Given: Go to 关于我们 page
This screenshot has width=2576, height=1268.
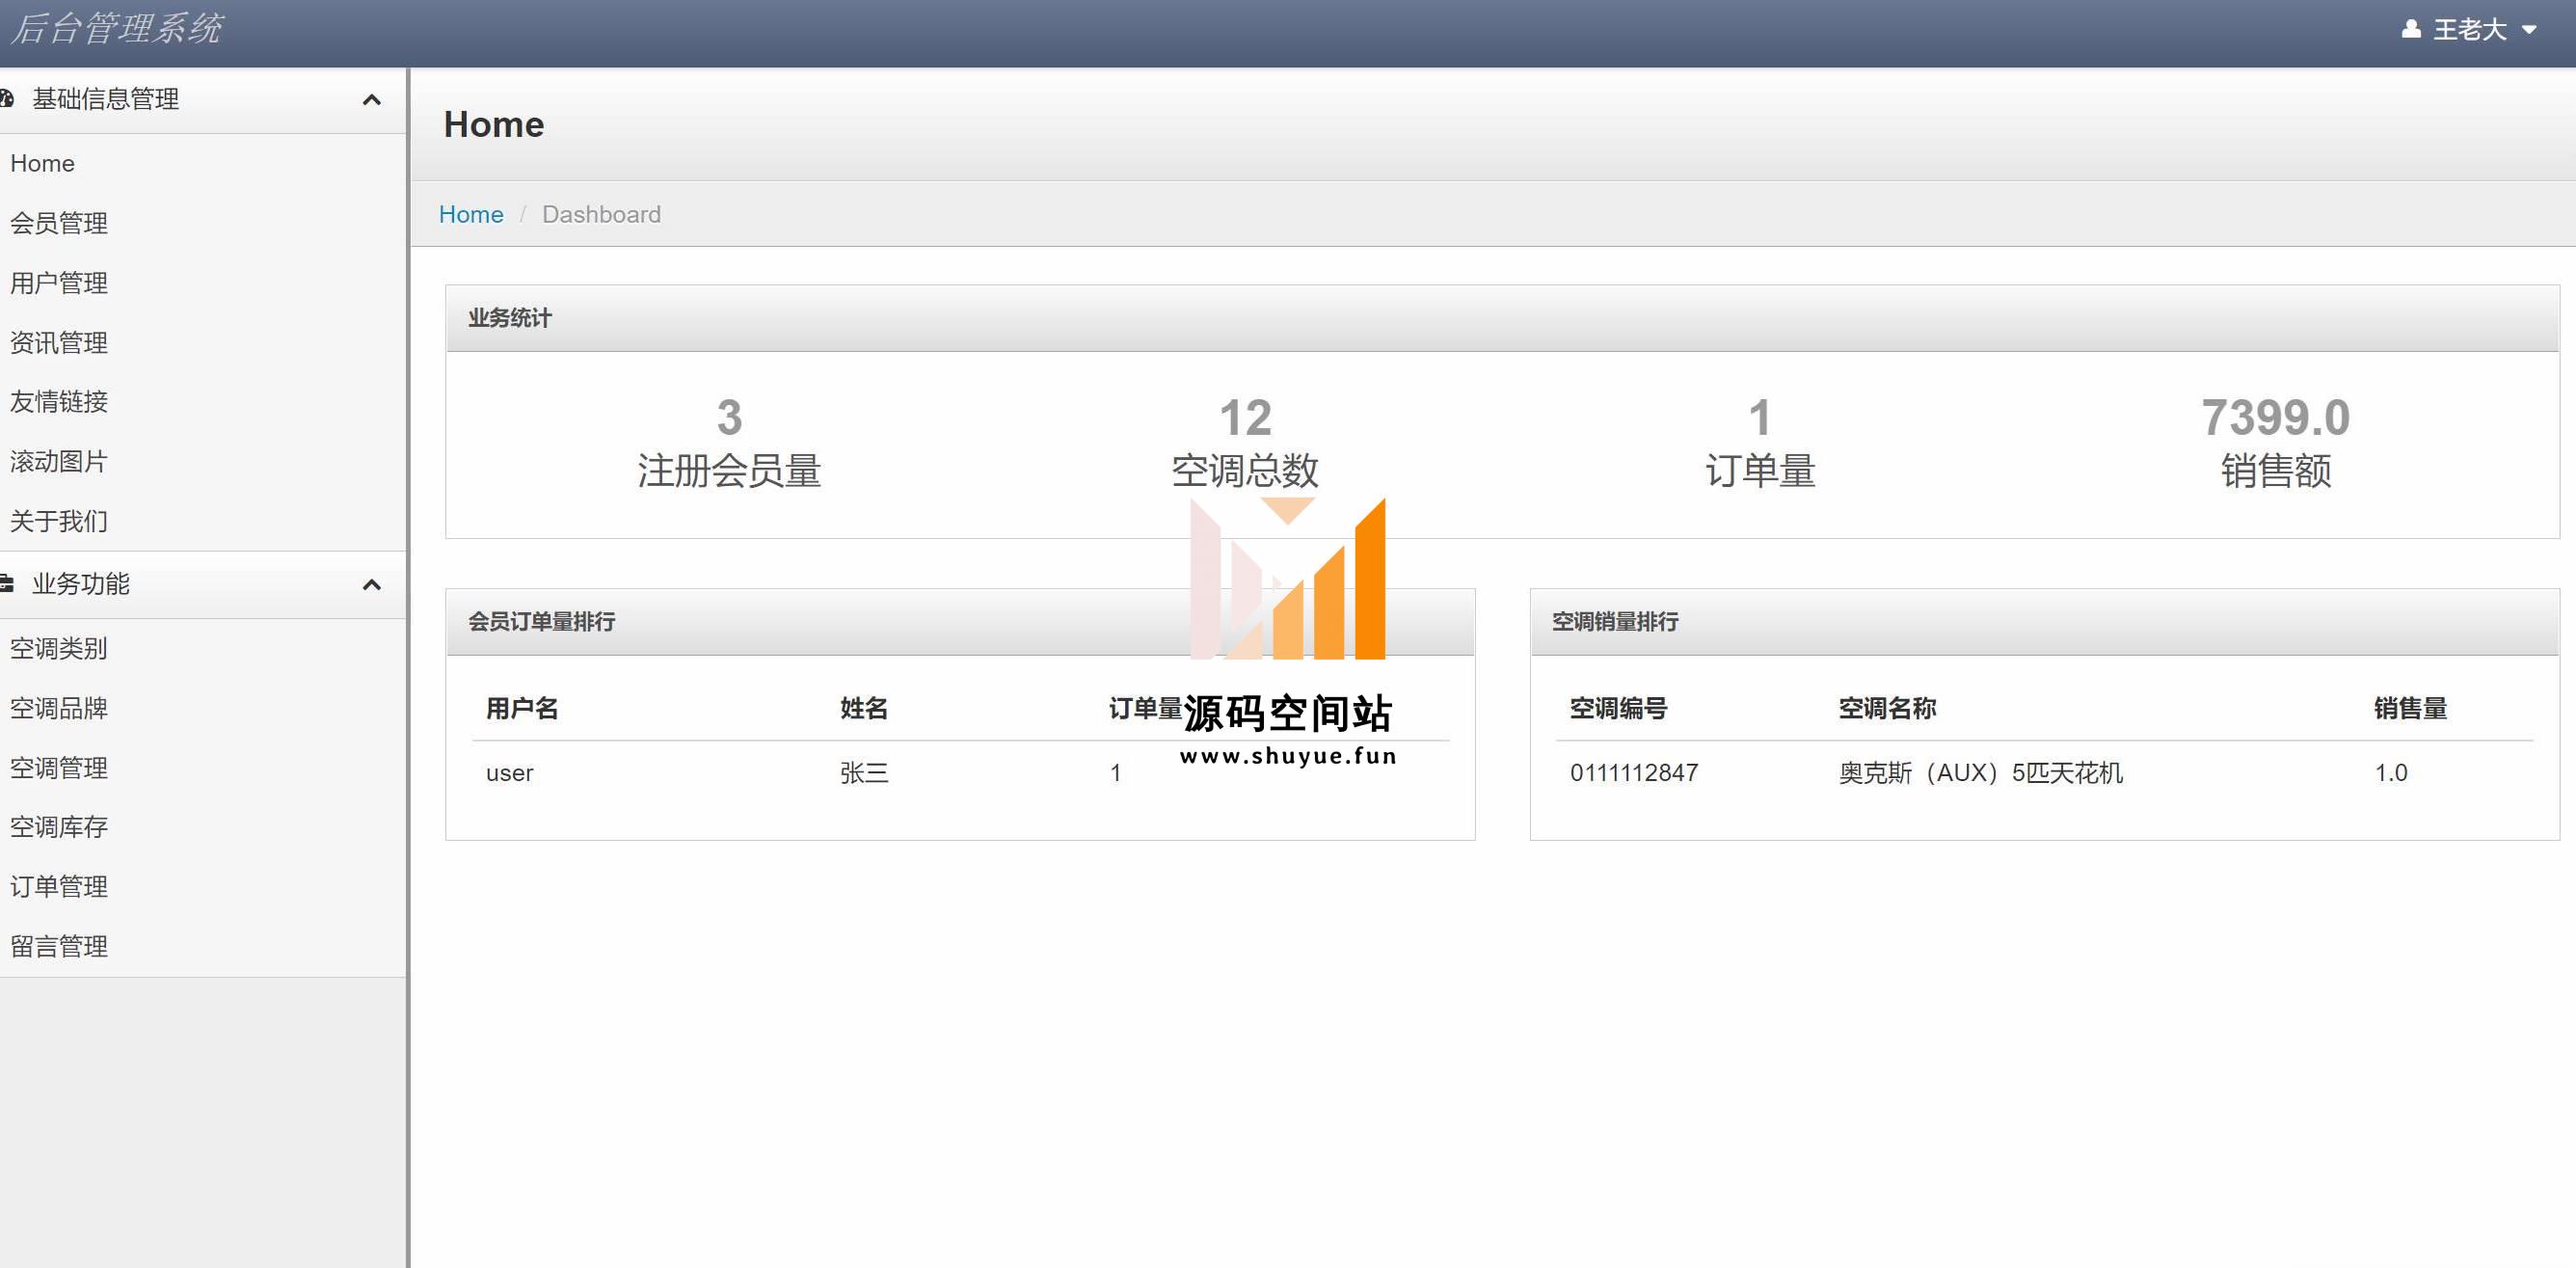Looking at the screenshot, I should point(59,521).
